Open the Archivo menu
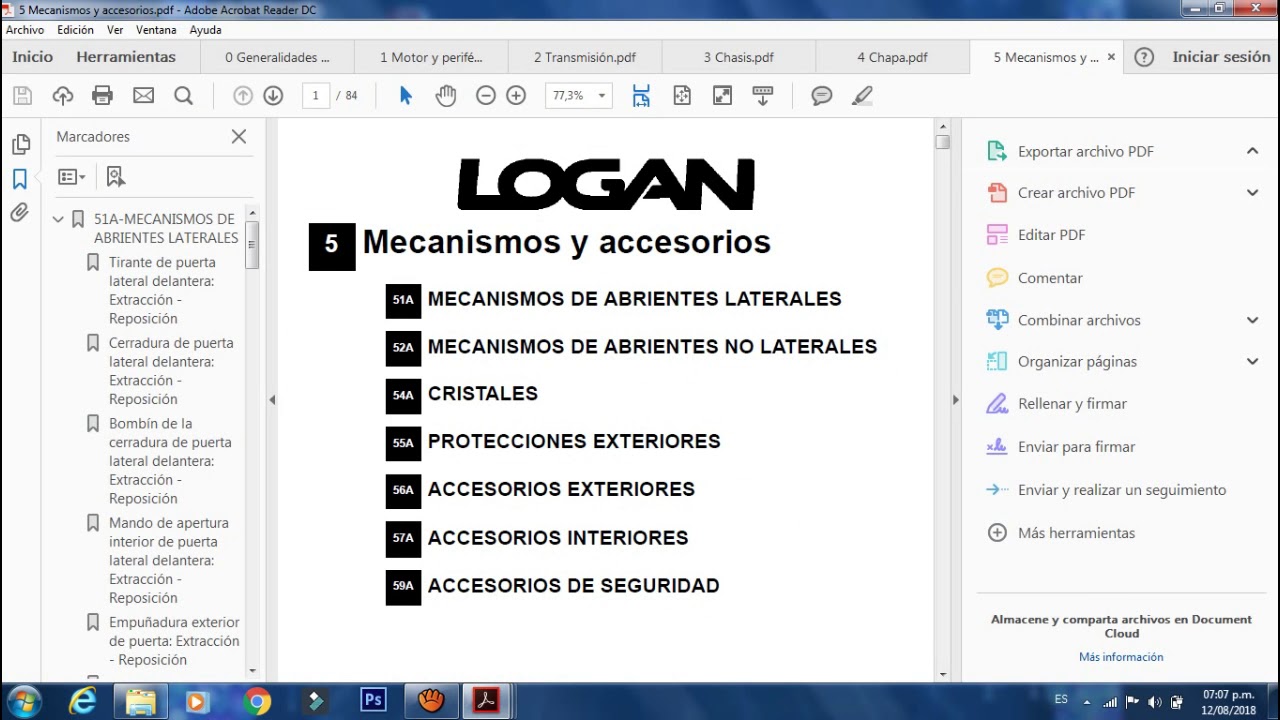Screen dimensions: 1280x720 tap(25, 30)
